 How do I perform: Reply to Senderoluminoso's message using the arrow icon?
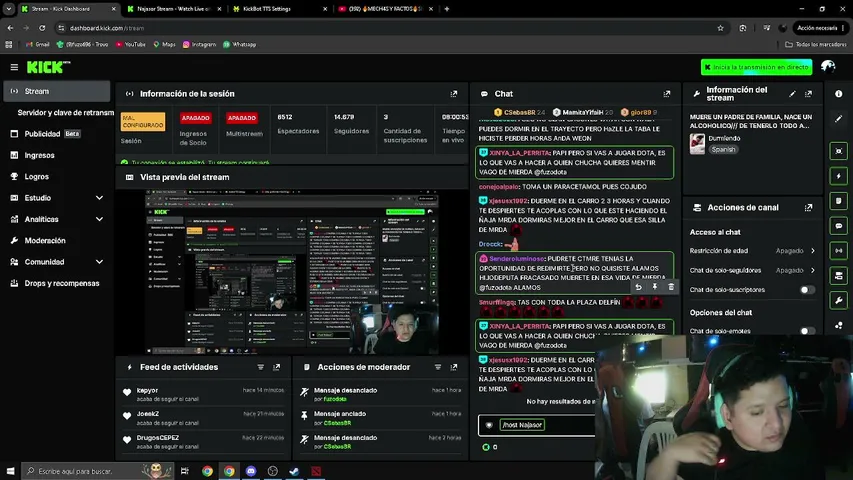[639, 287]
